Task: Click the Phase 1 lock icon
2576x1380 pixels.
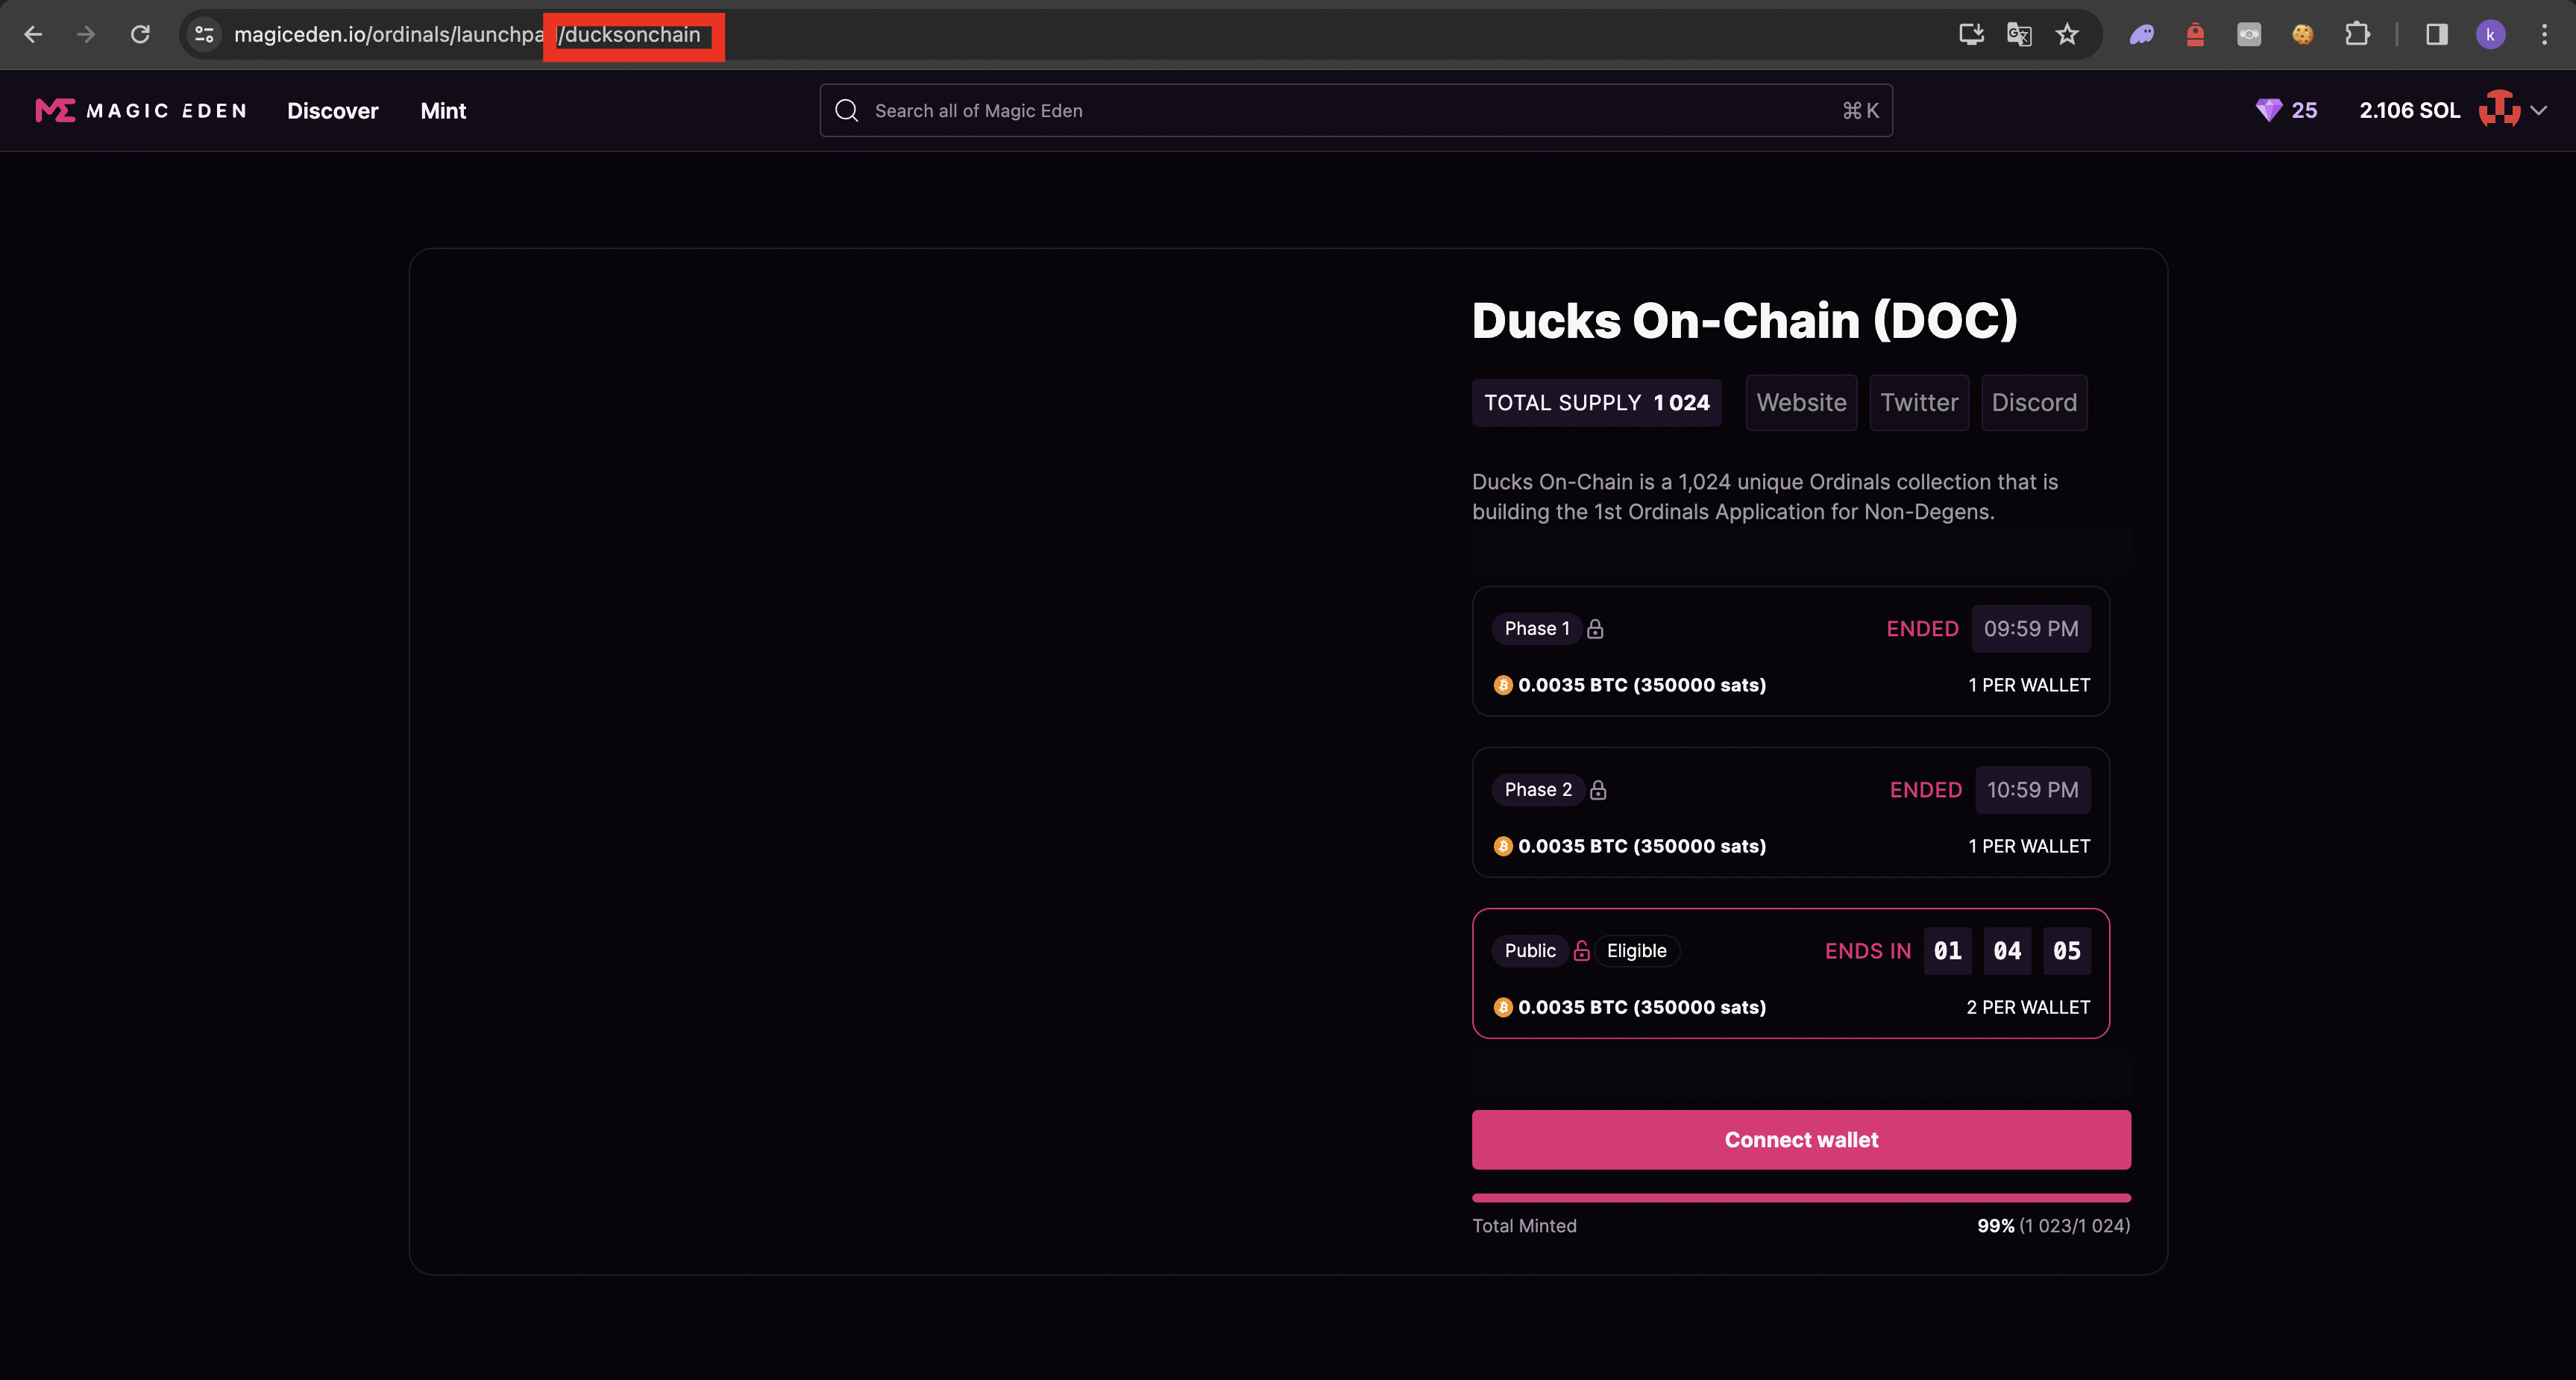Action: pos(1595,629)
